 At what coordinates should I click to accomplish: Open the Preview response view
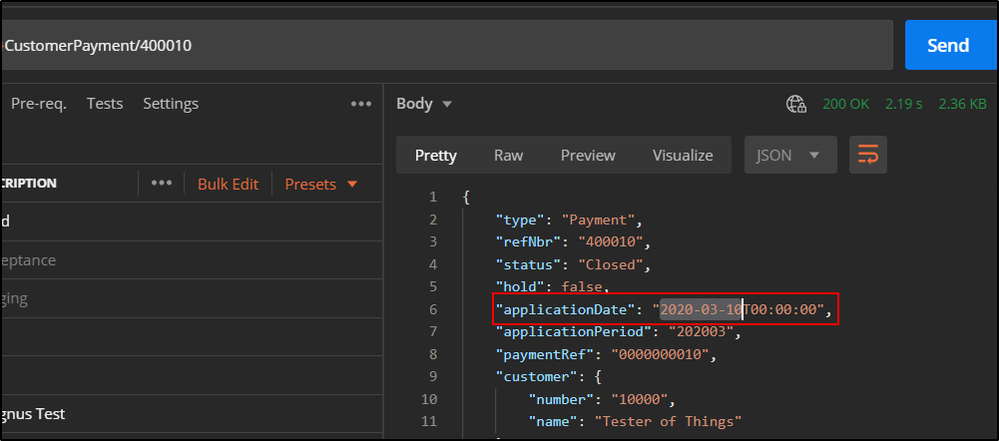(588, 155)
